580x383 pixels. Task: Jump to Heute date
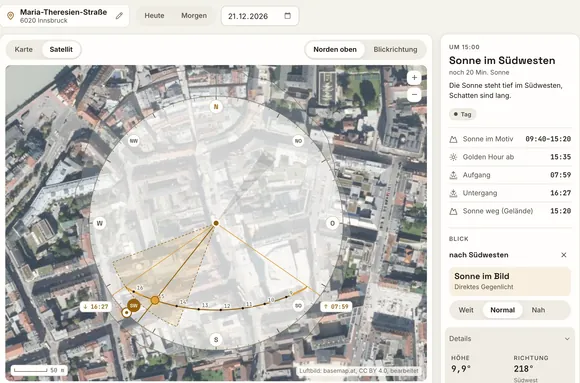(154, 16)
